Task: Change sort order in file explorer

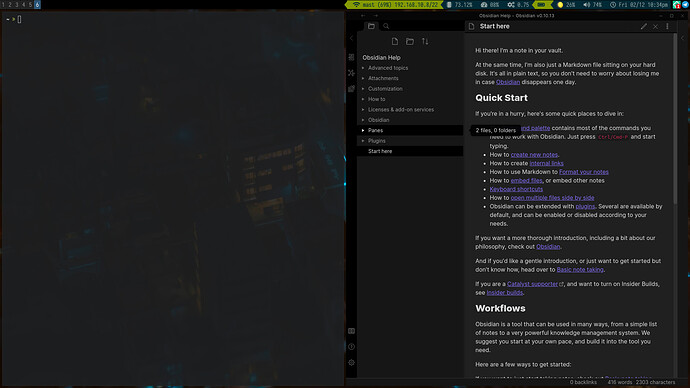Action: 425,41
